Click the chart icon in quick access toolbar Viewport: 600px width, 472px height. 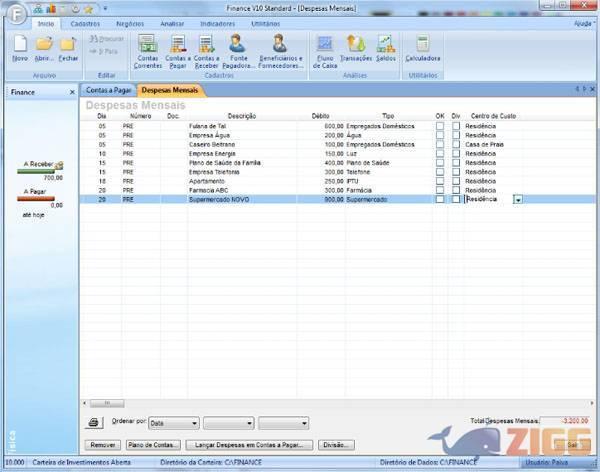[51, 8]
